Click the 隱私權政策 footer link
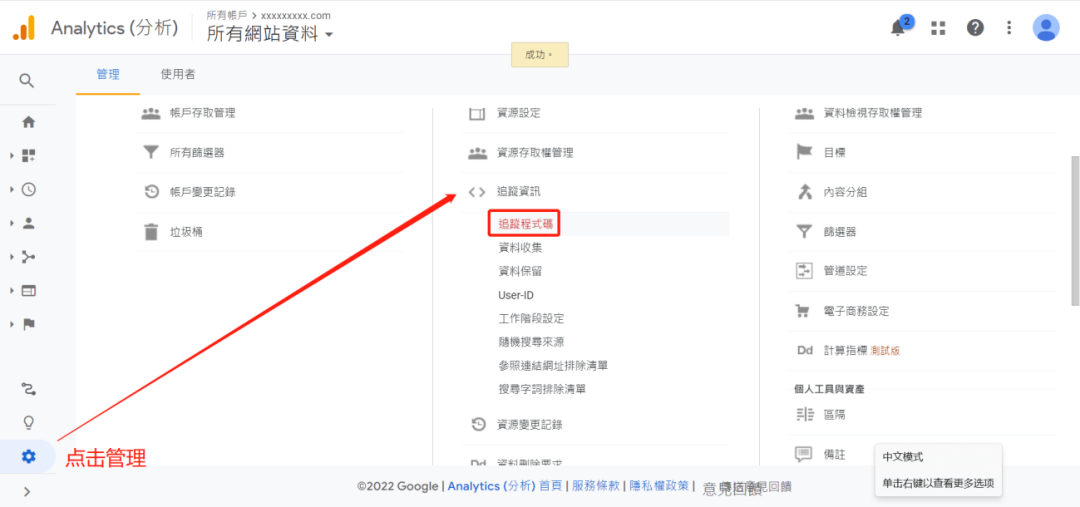This screenshot has width=1080, height=507. coord(659,486)
